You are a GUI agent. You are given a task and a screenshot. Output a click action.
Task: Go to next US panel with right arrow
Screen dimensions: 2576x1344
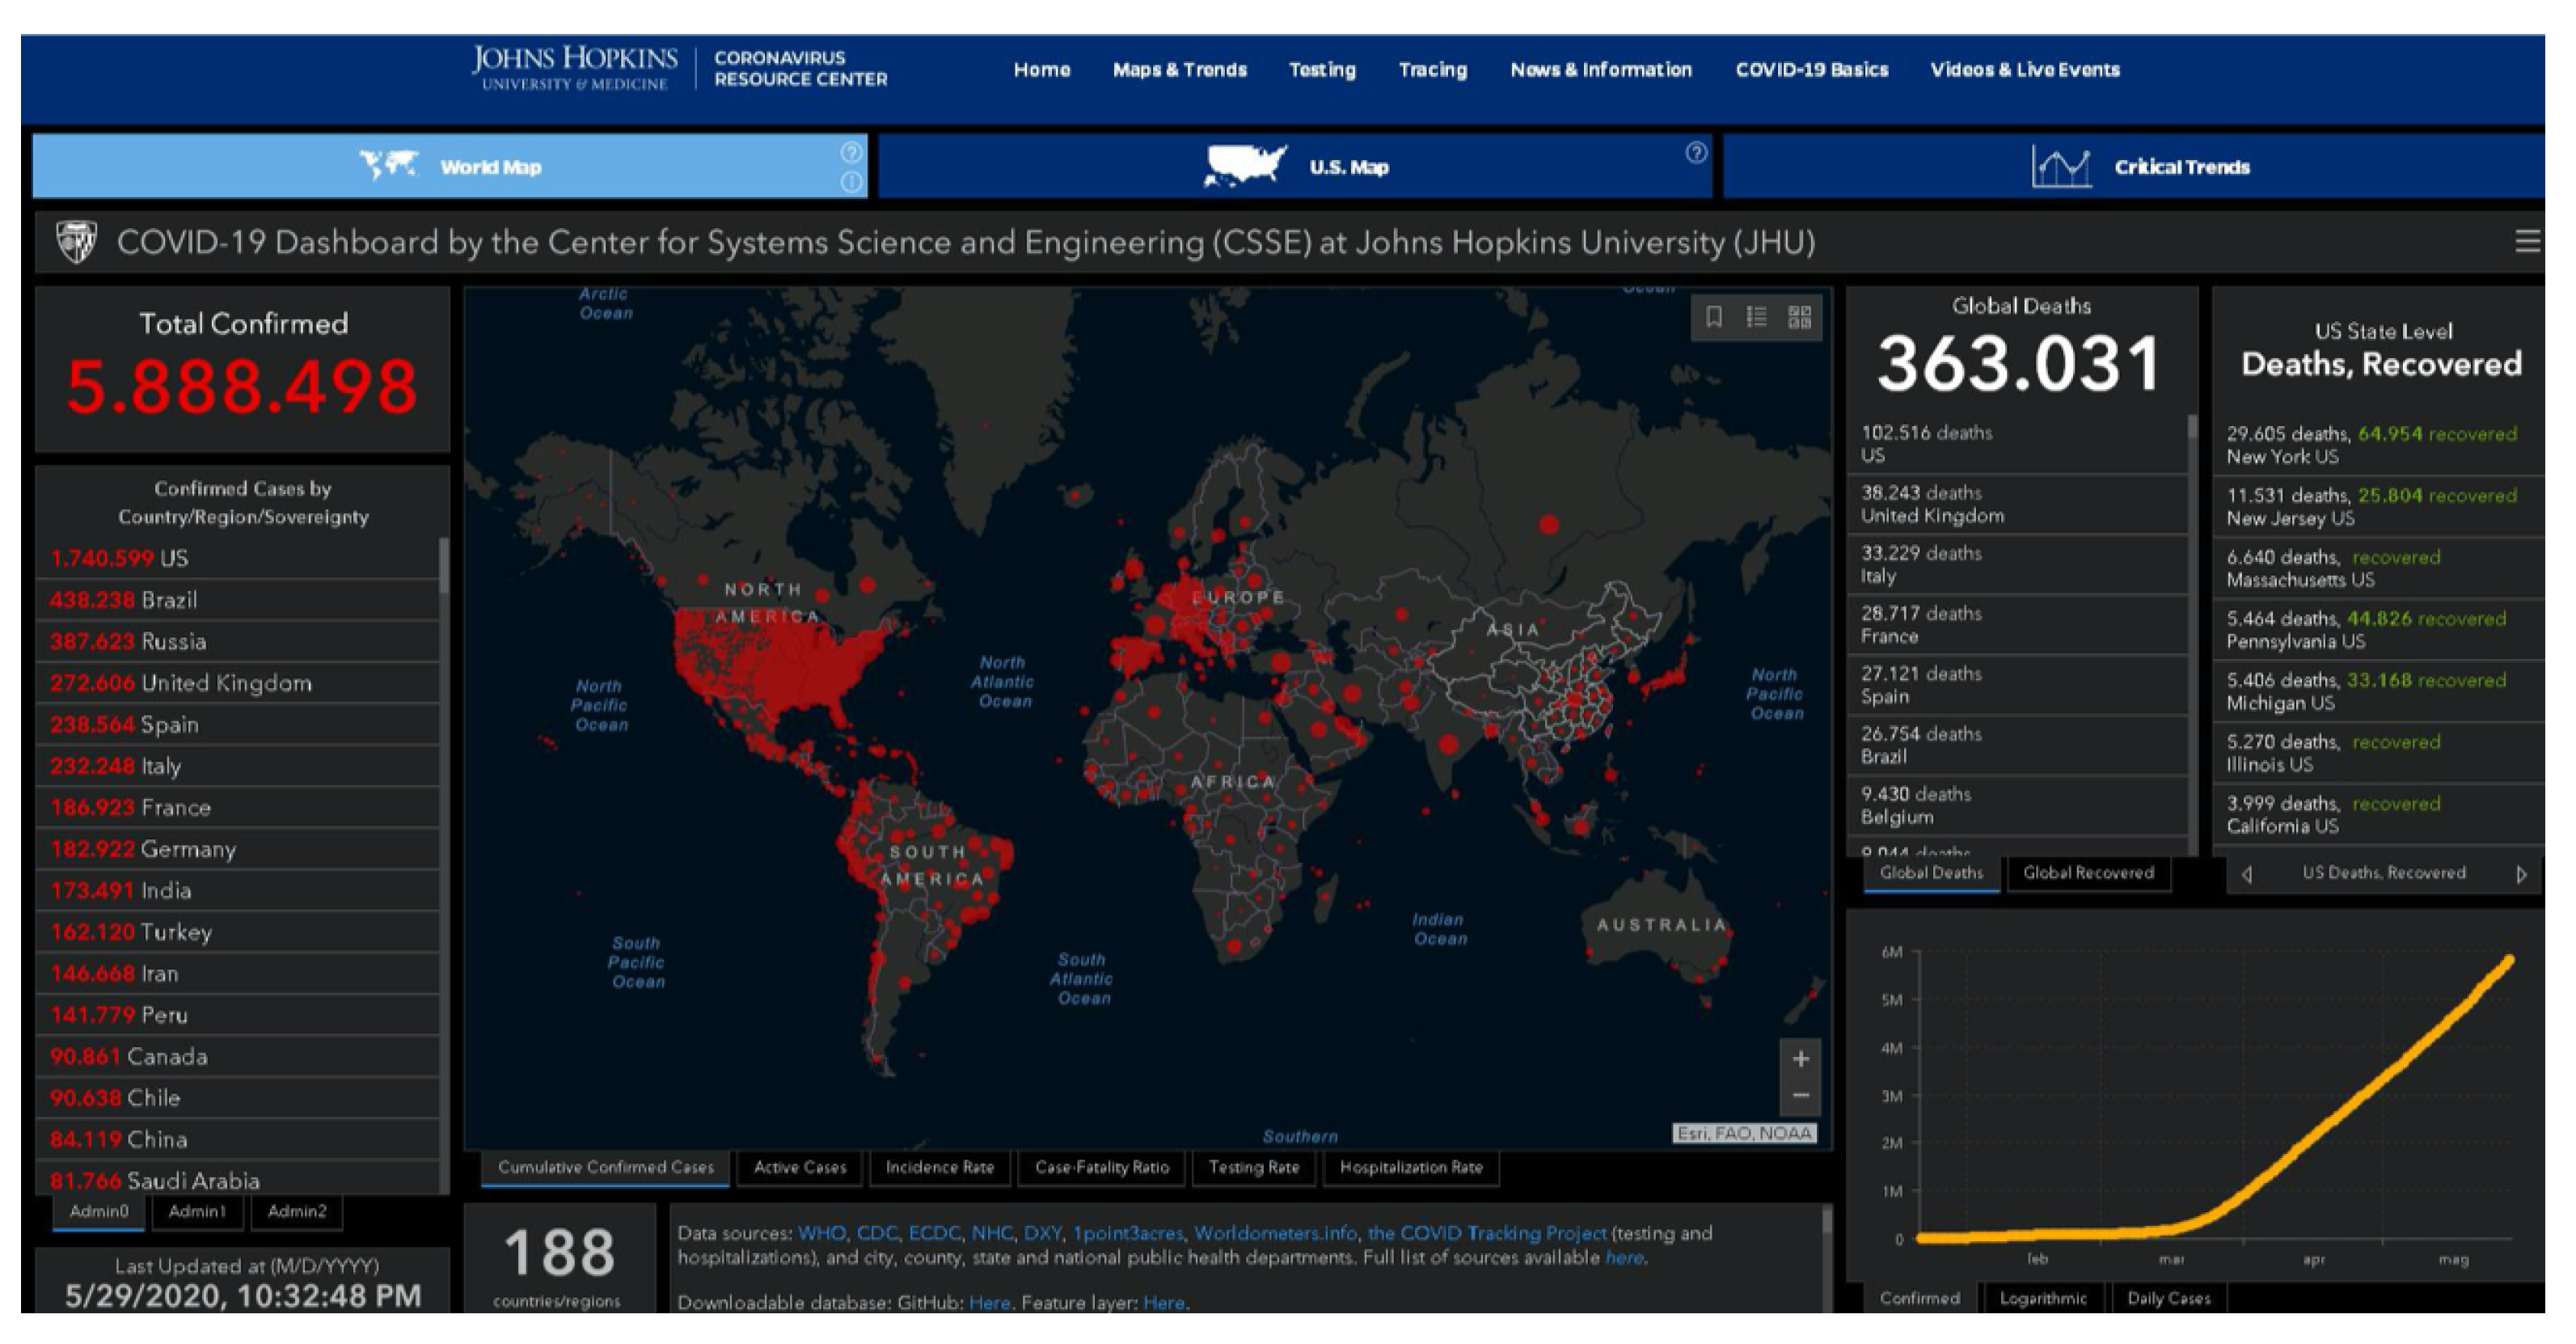coord(2521,874)
